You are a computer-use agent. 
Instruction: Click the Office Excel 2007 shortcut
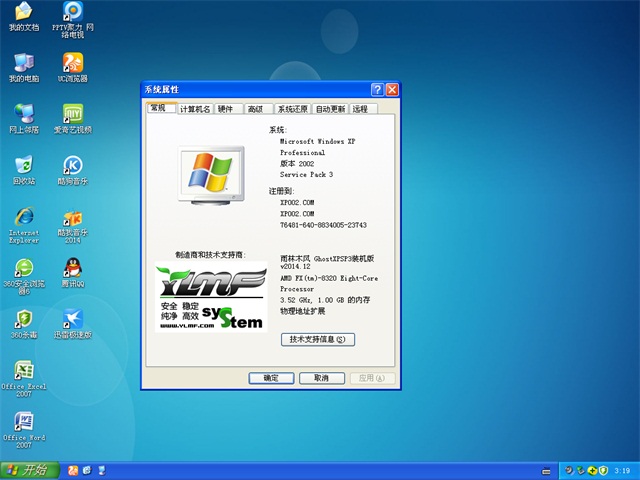[x=23, y=372]
